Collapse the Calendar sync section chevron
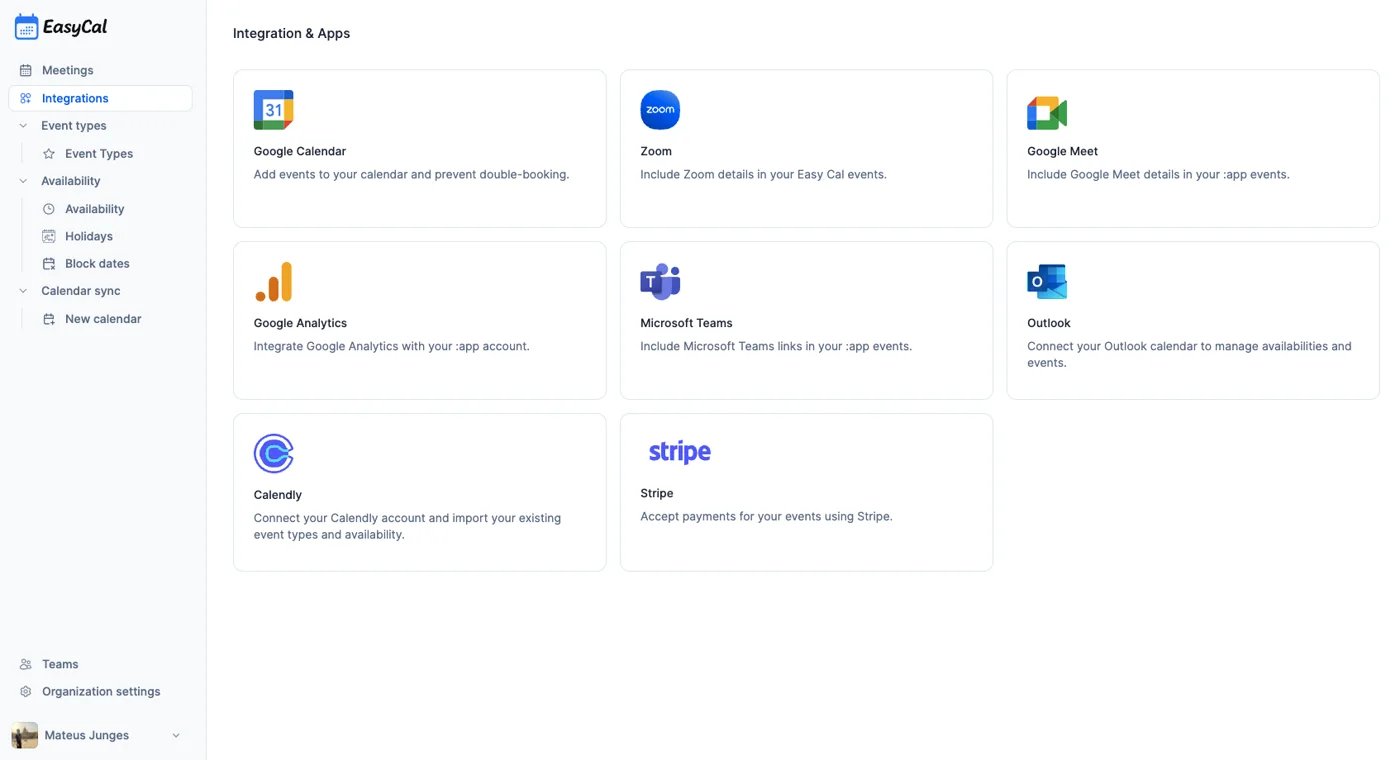The height and width of the screenshot is (760, 1400). coord(23,291)
